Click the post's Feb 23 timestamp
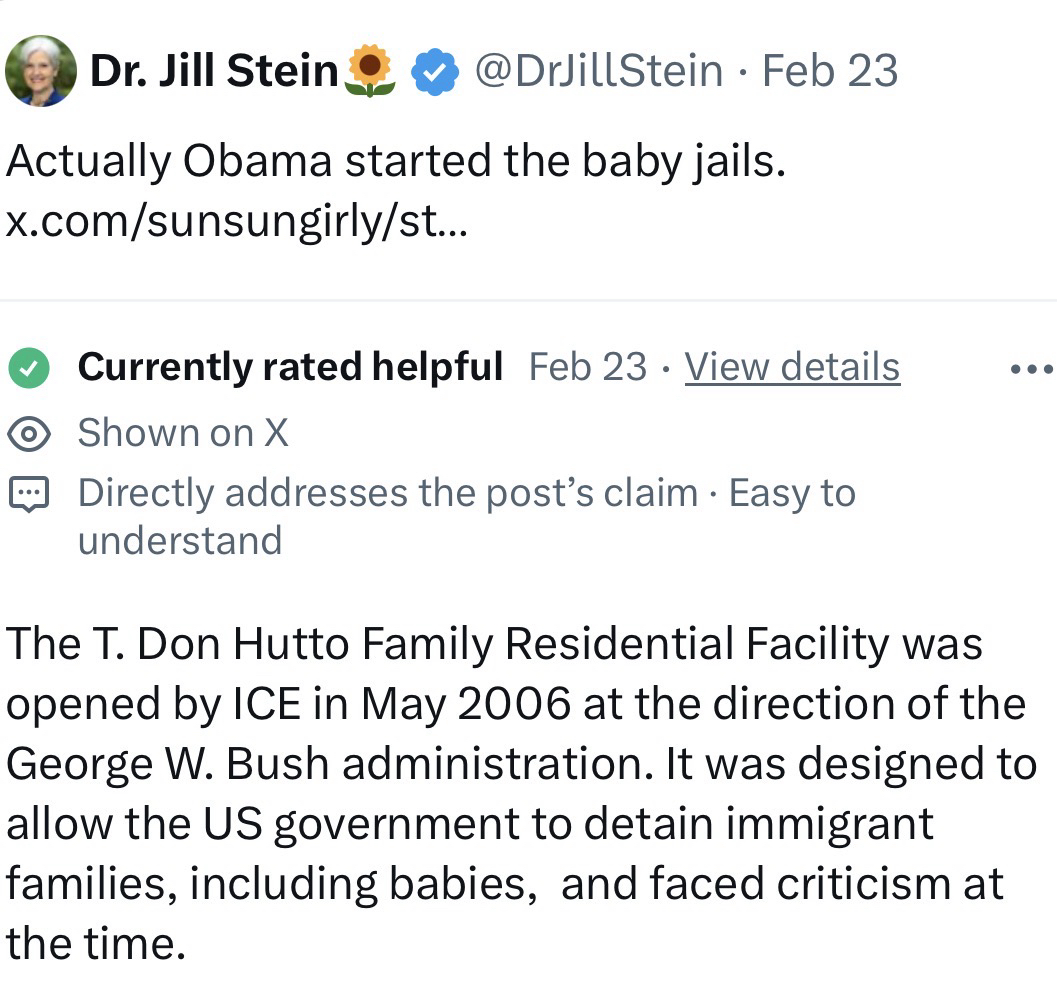The height and width of the screenshot is (1000, 1057). point(830,71)
